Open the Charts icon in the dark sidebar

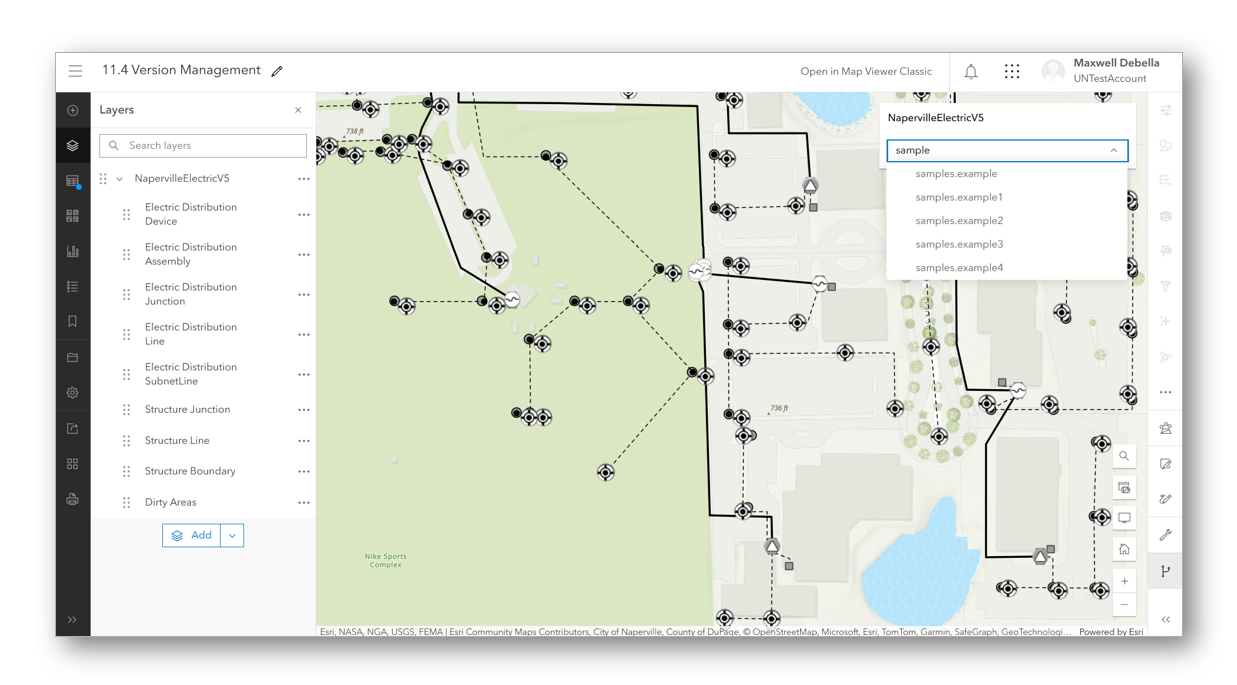pyautogui.click(x=73, y=252)
